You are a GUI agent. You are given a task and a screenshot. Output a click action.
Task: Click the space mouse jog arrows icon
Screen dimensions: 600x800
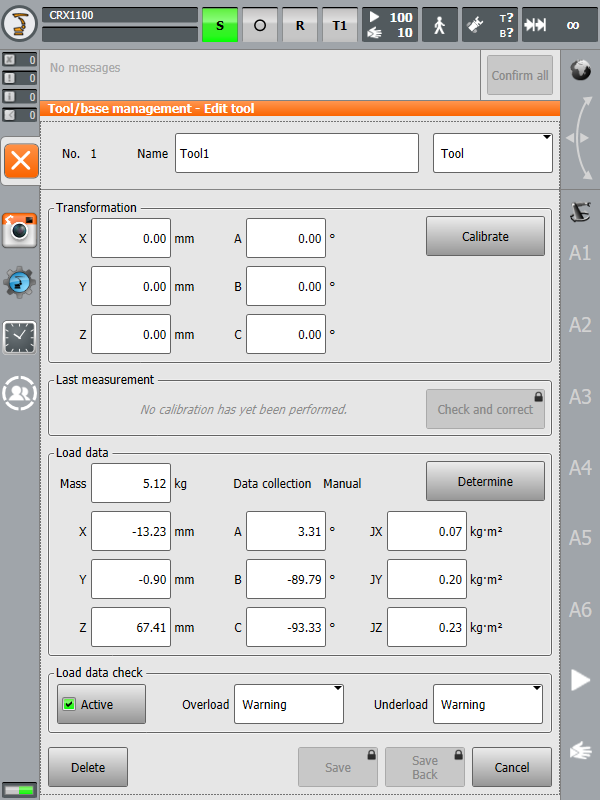pyautogui.click(x=580, y=138)
